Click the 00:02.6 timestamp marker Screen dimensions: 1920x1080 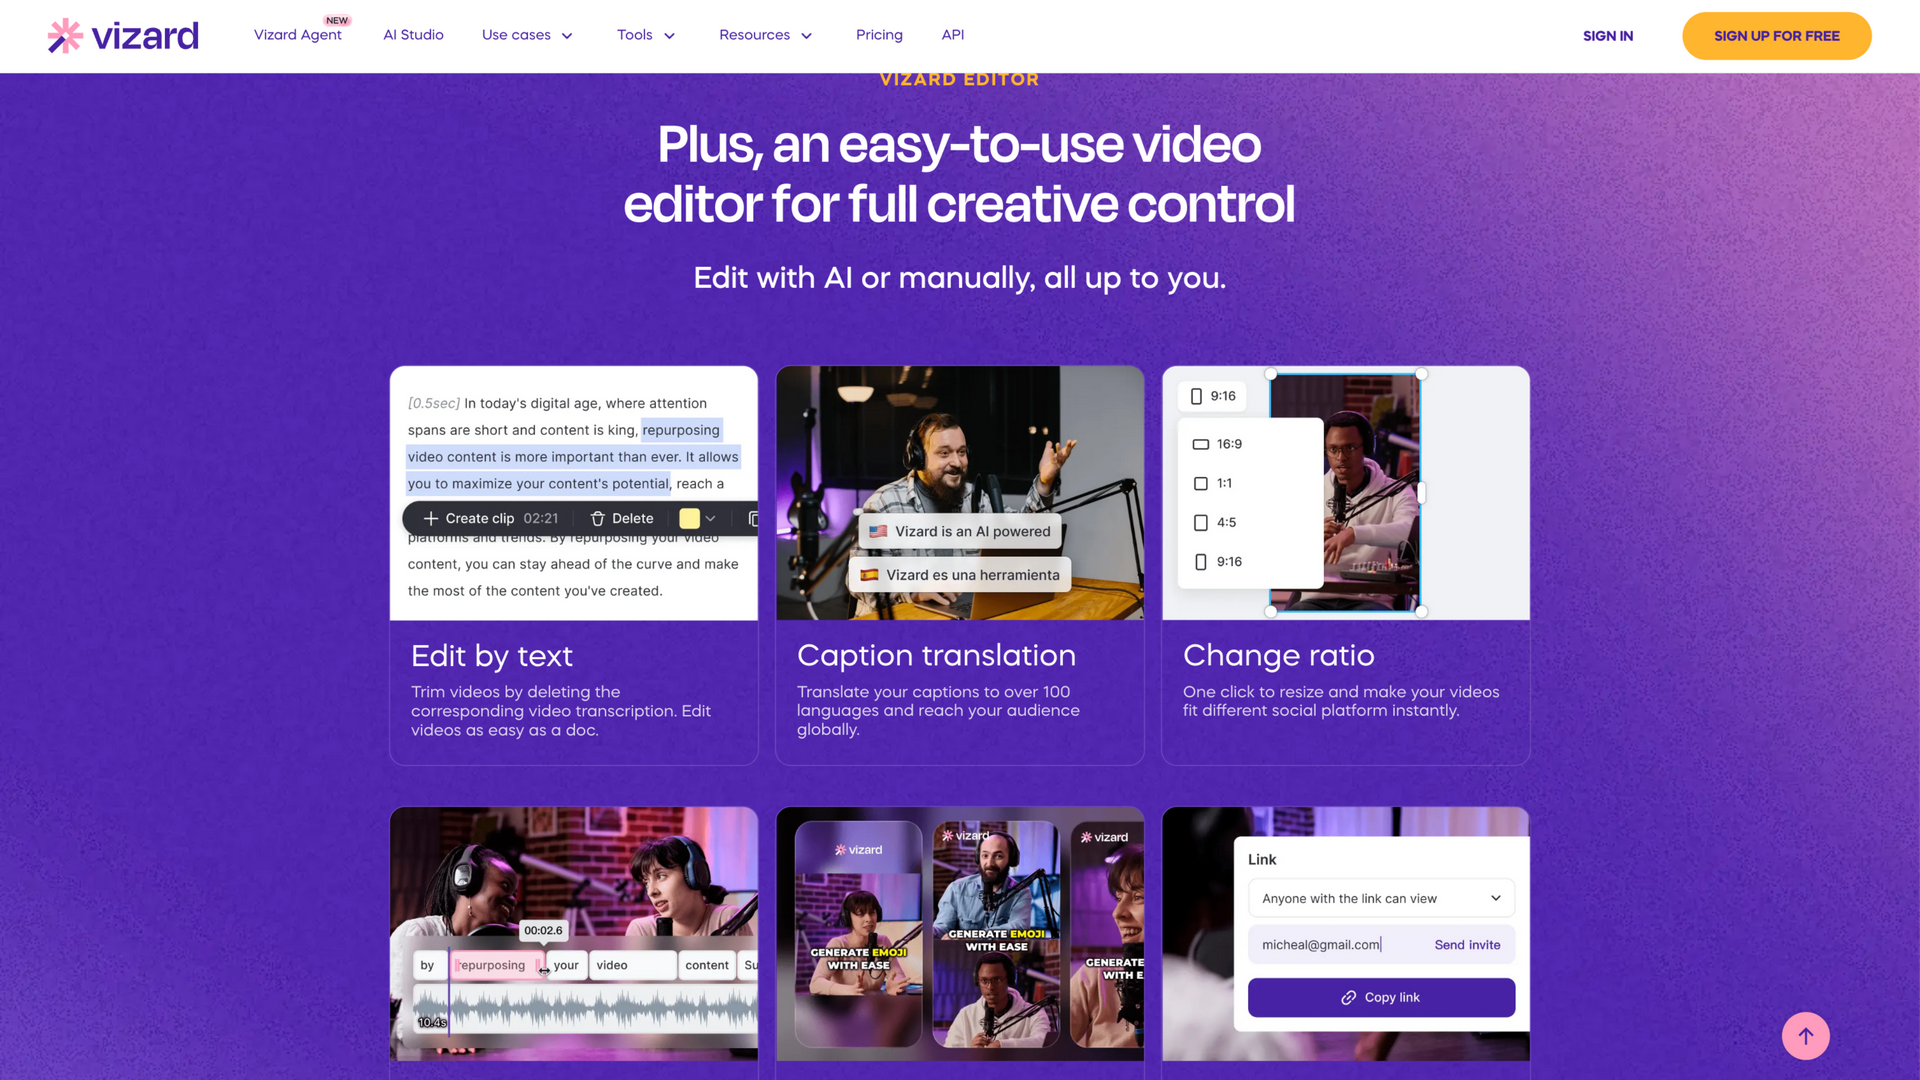point(543,930)
